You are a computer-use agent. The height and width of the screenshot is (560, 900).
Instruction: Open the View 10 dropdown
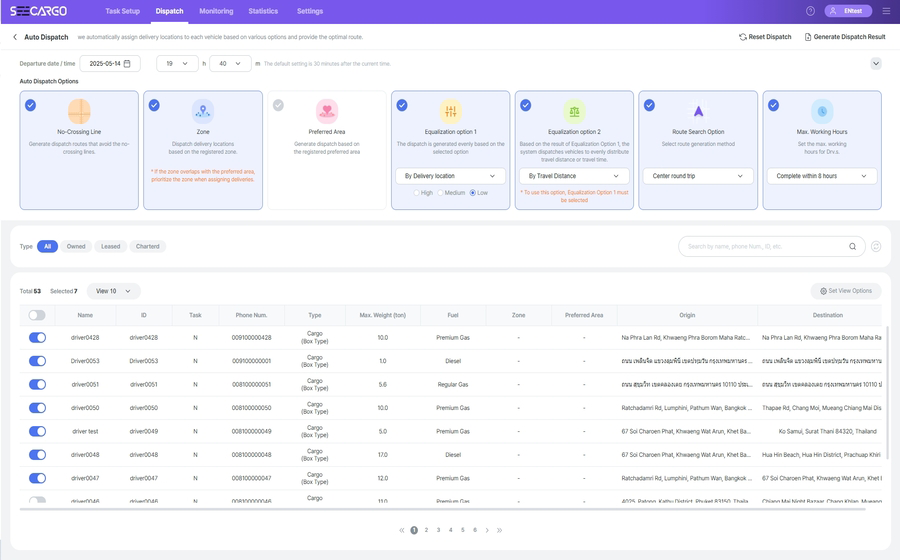pos(114,291)
